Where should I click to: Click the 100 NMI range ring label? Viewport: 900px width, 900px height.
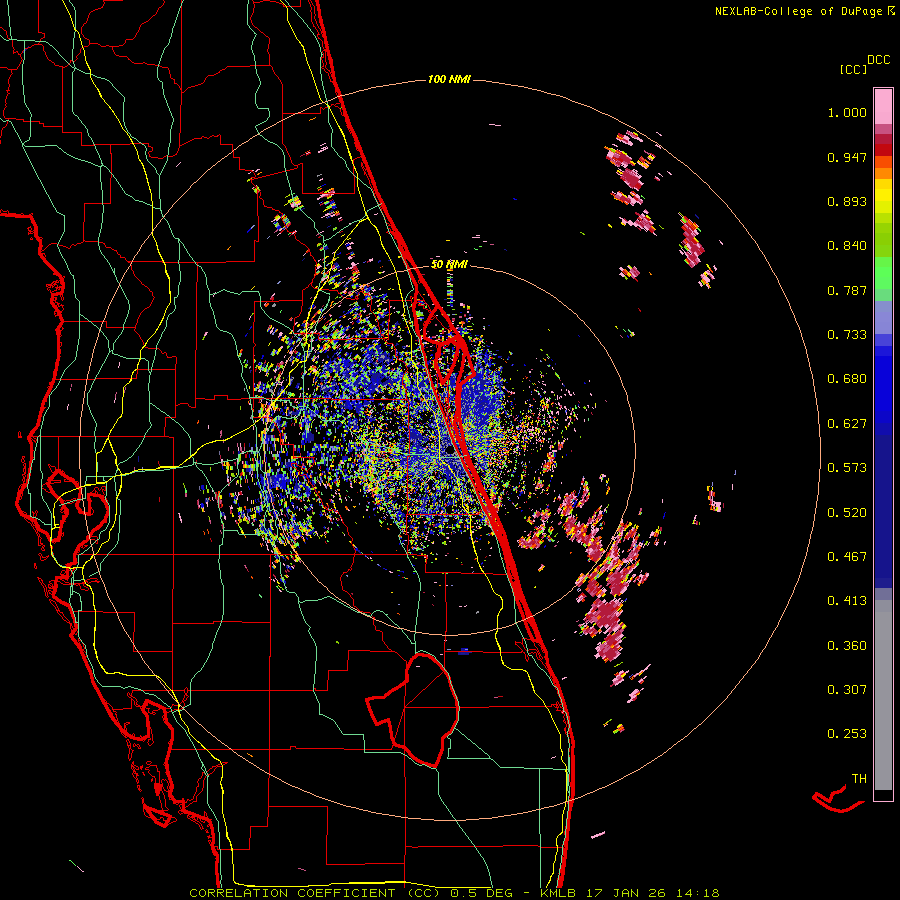[x=449, y=79]
